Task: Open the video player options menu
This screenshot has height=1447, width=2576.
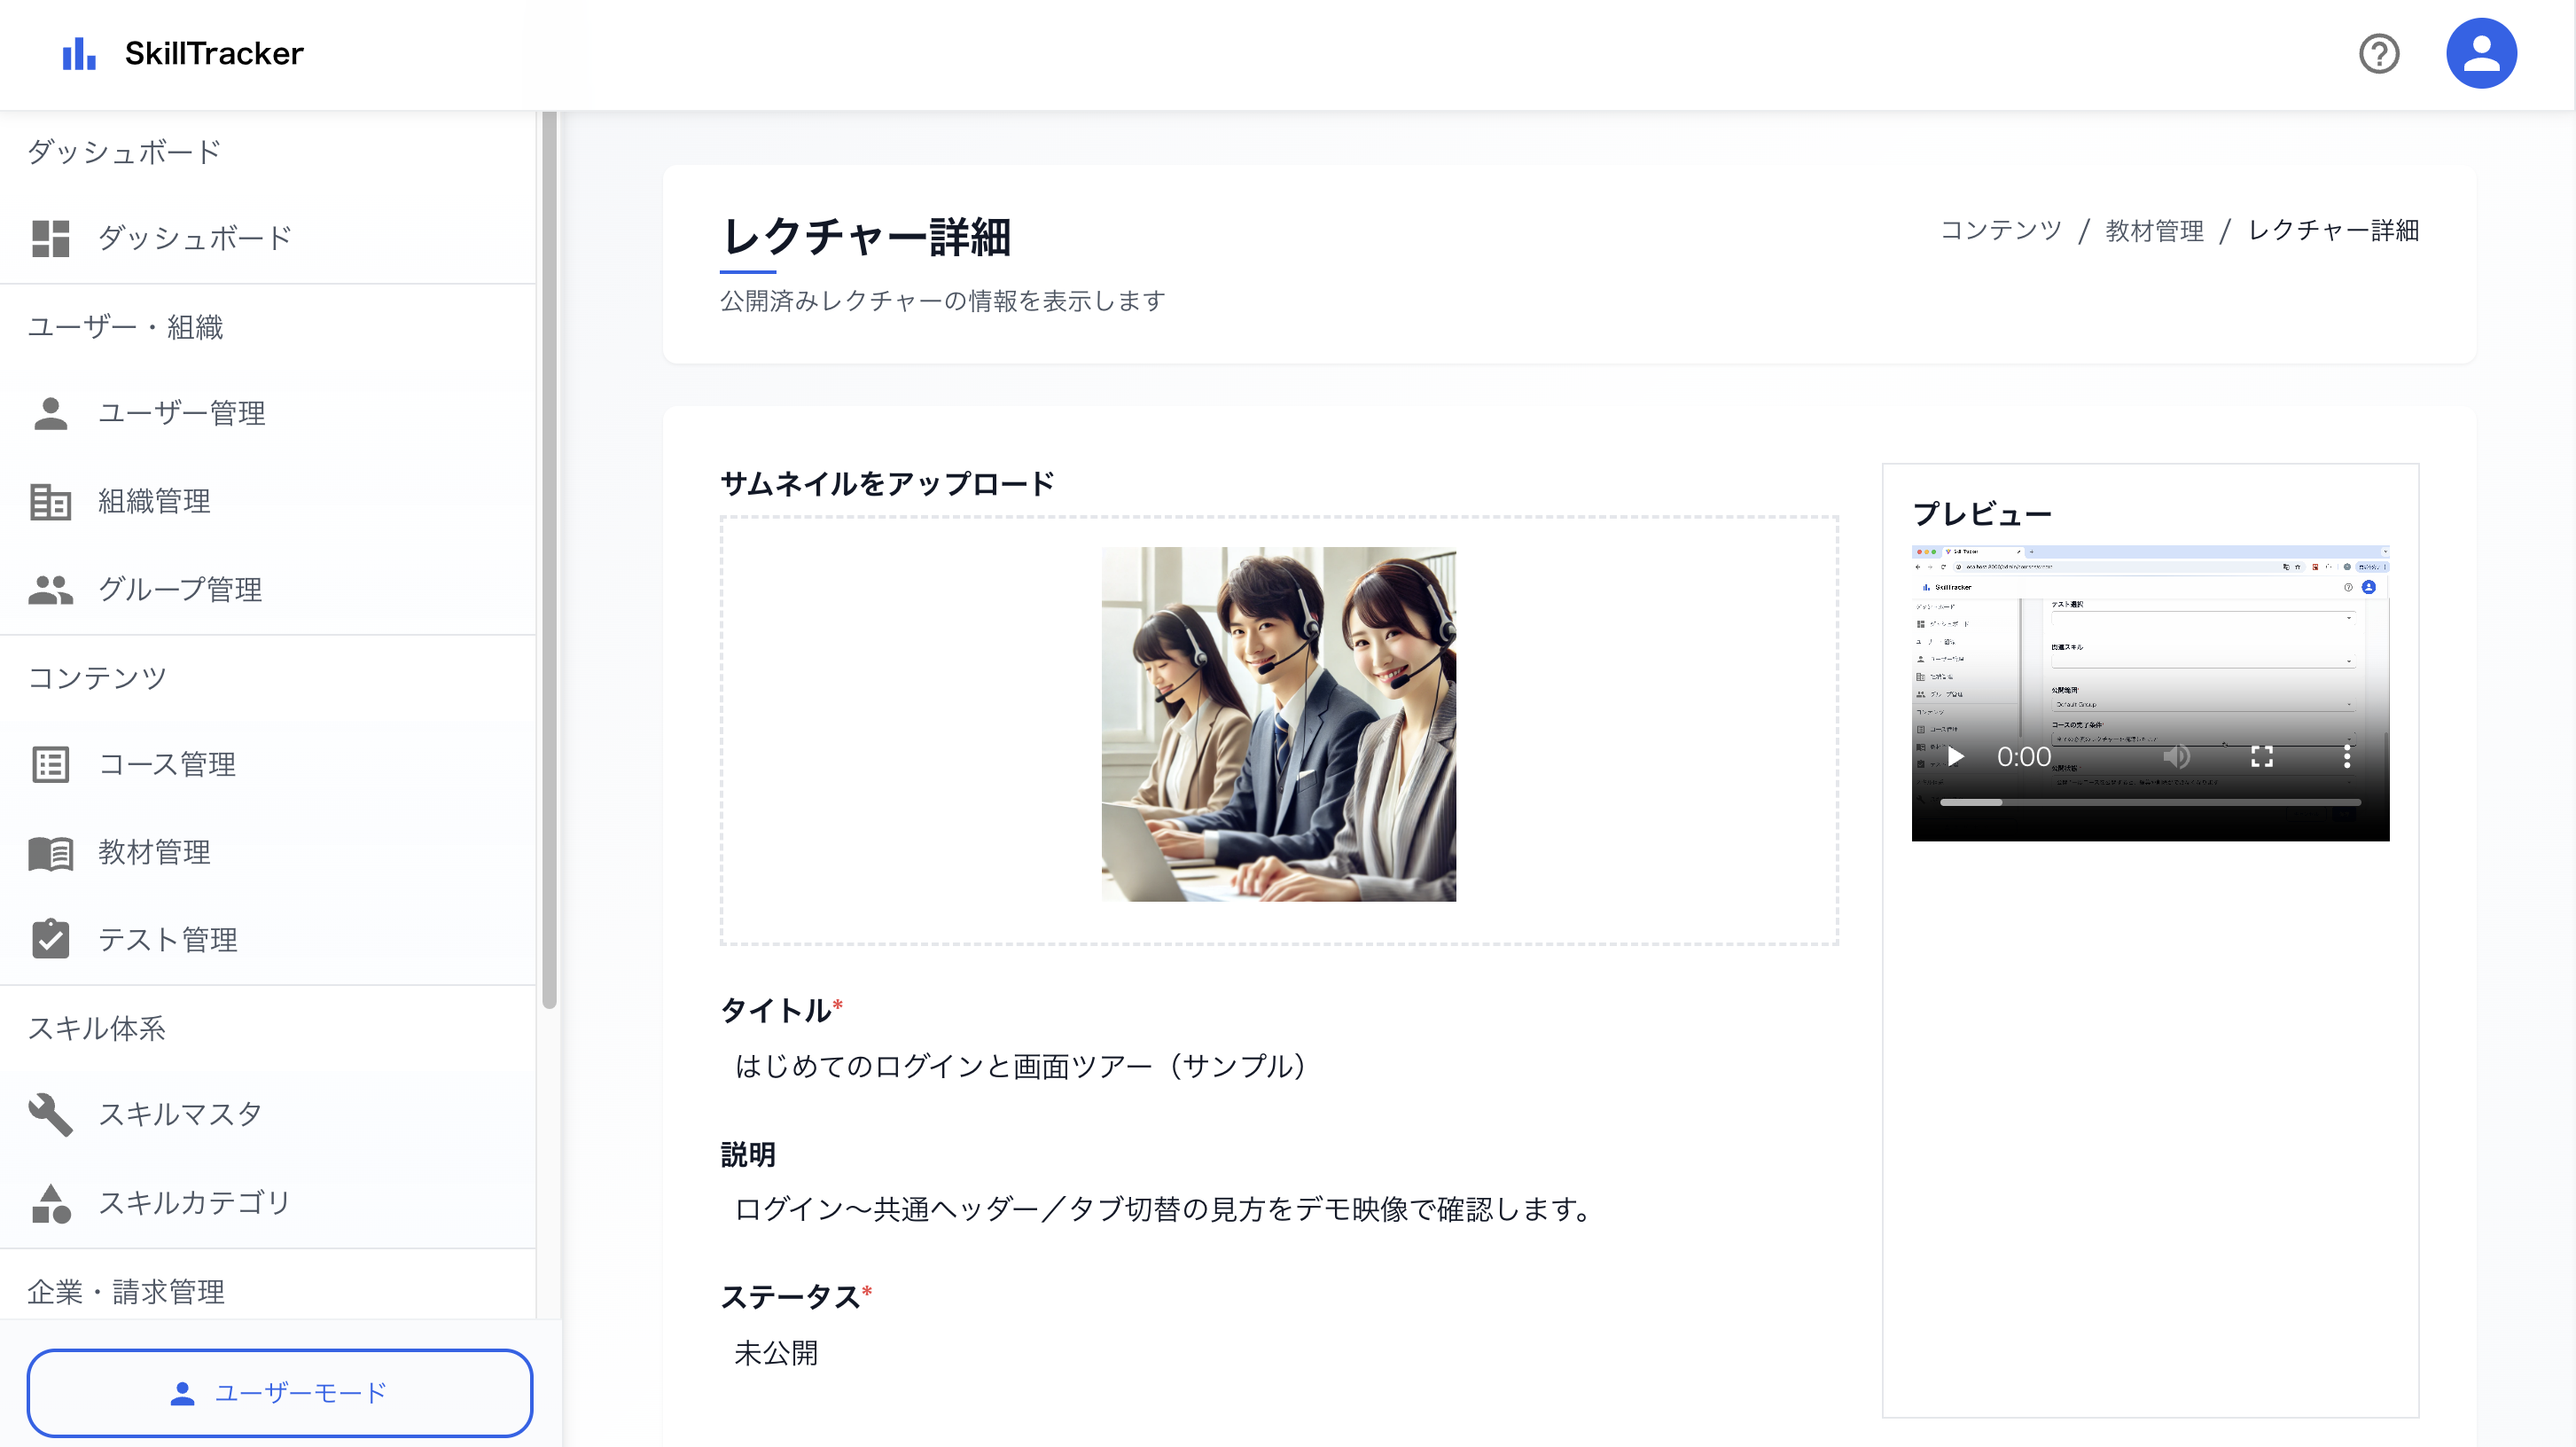Action: pyautogui.click(x=2348, y=757)
